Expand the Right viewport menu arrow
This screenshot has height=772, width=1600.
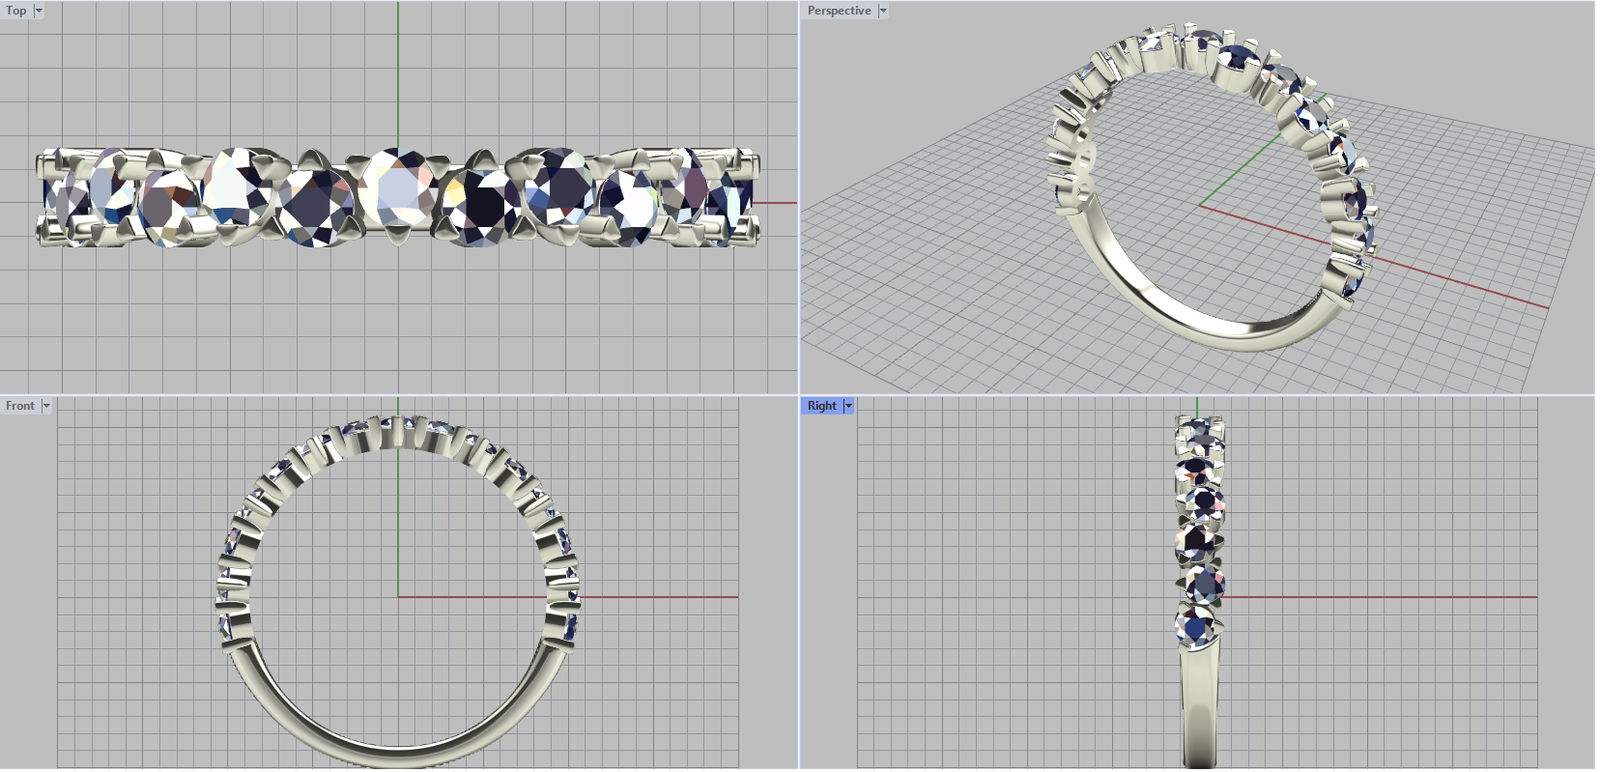(x=848, y=406)
